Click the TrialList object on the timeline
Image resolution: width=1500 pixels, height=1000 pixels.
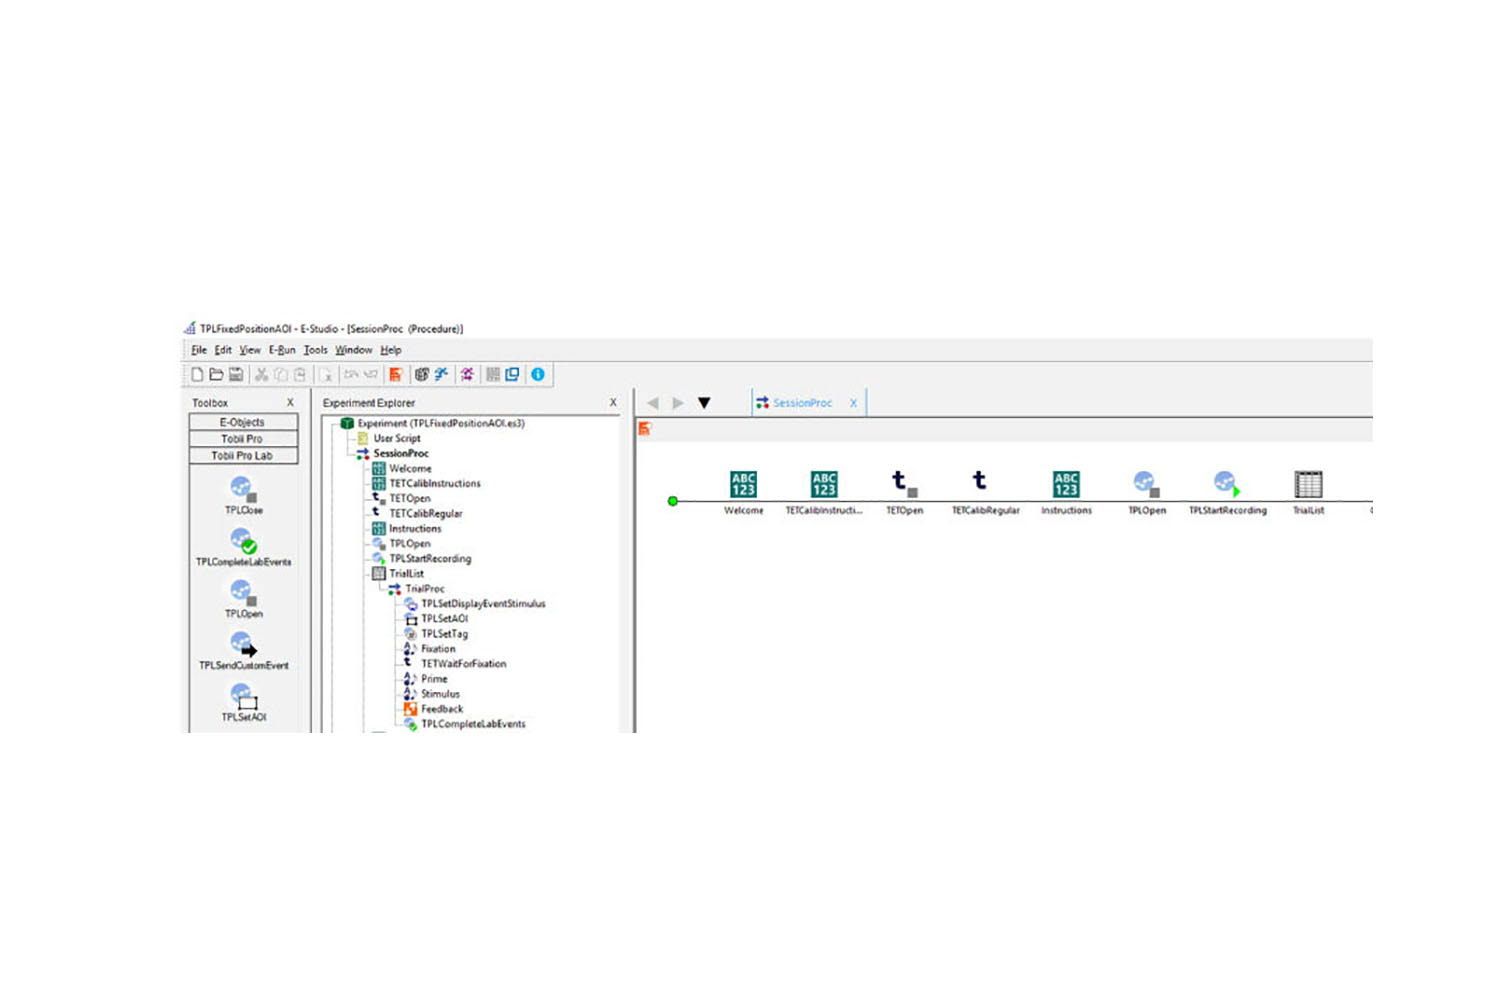(x=1308, y=493)
